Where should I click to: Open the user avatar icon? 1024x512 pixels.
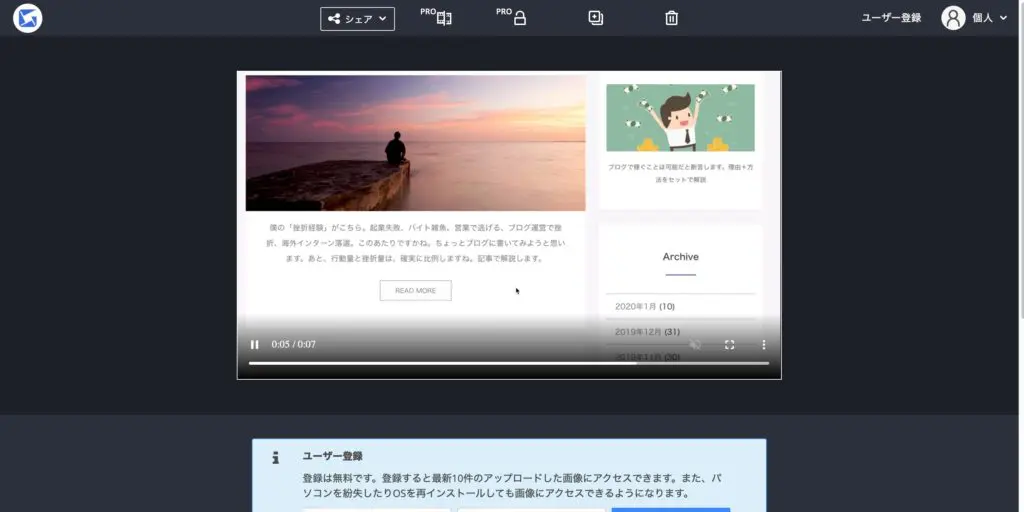pyautogui.click(x=953, y=18)
